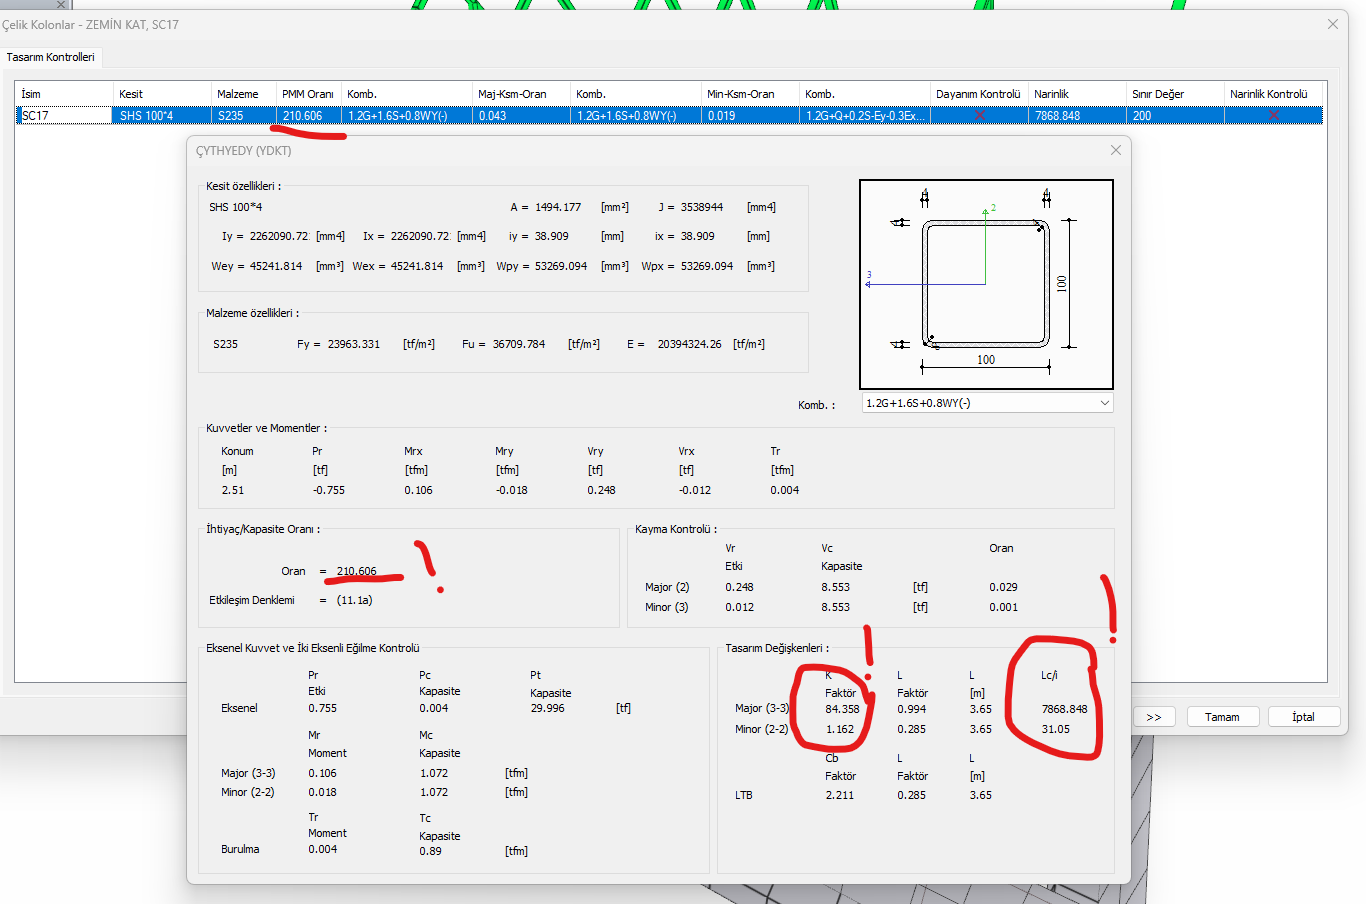This screenshot has width=1366, height=904.
Task: Click the torsion capacity Tc 0.89
Action: coord(430,851)
